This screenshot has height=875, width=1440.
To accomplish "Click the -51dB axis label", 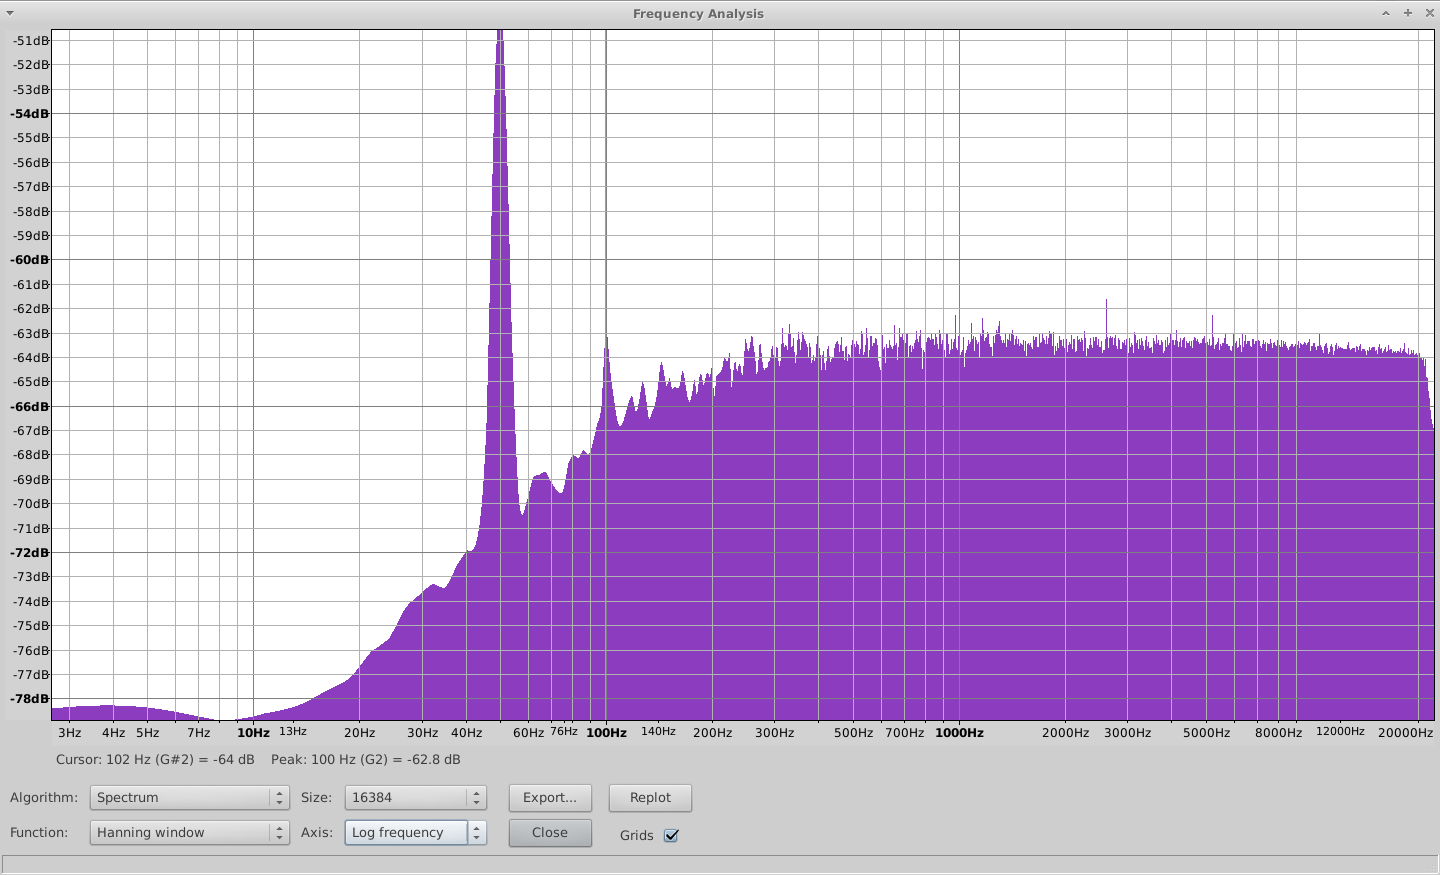I will (31, 41).
